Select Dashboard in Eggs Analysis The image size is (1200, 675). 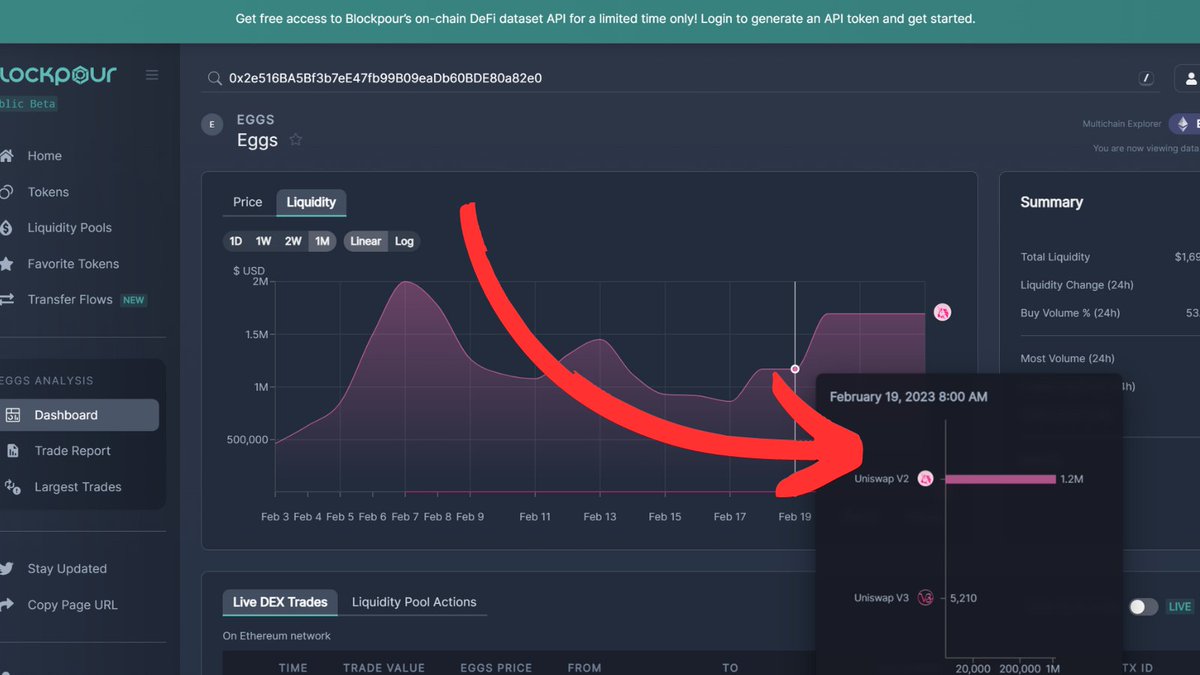pos(79,415)
